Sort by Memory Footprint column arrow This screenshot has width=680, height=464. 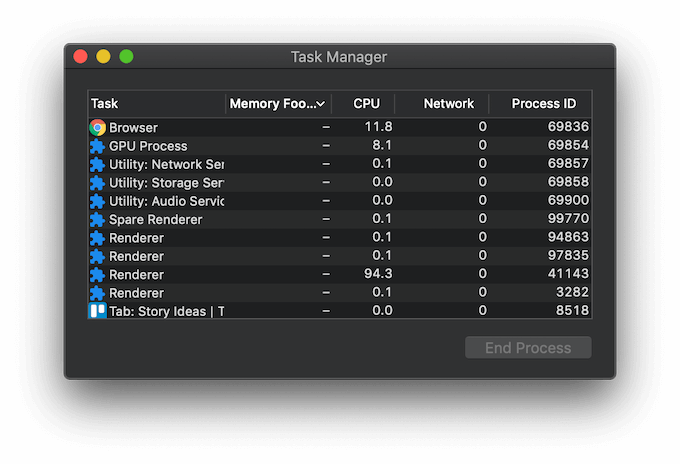click(320, 104)
